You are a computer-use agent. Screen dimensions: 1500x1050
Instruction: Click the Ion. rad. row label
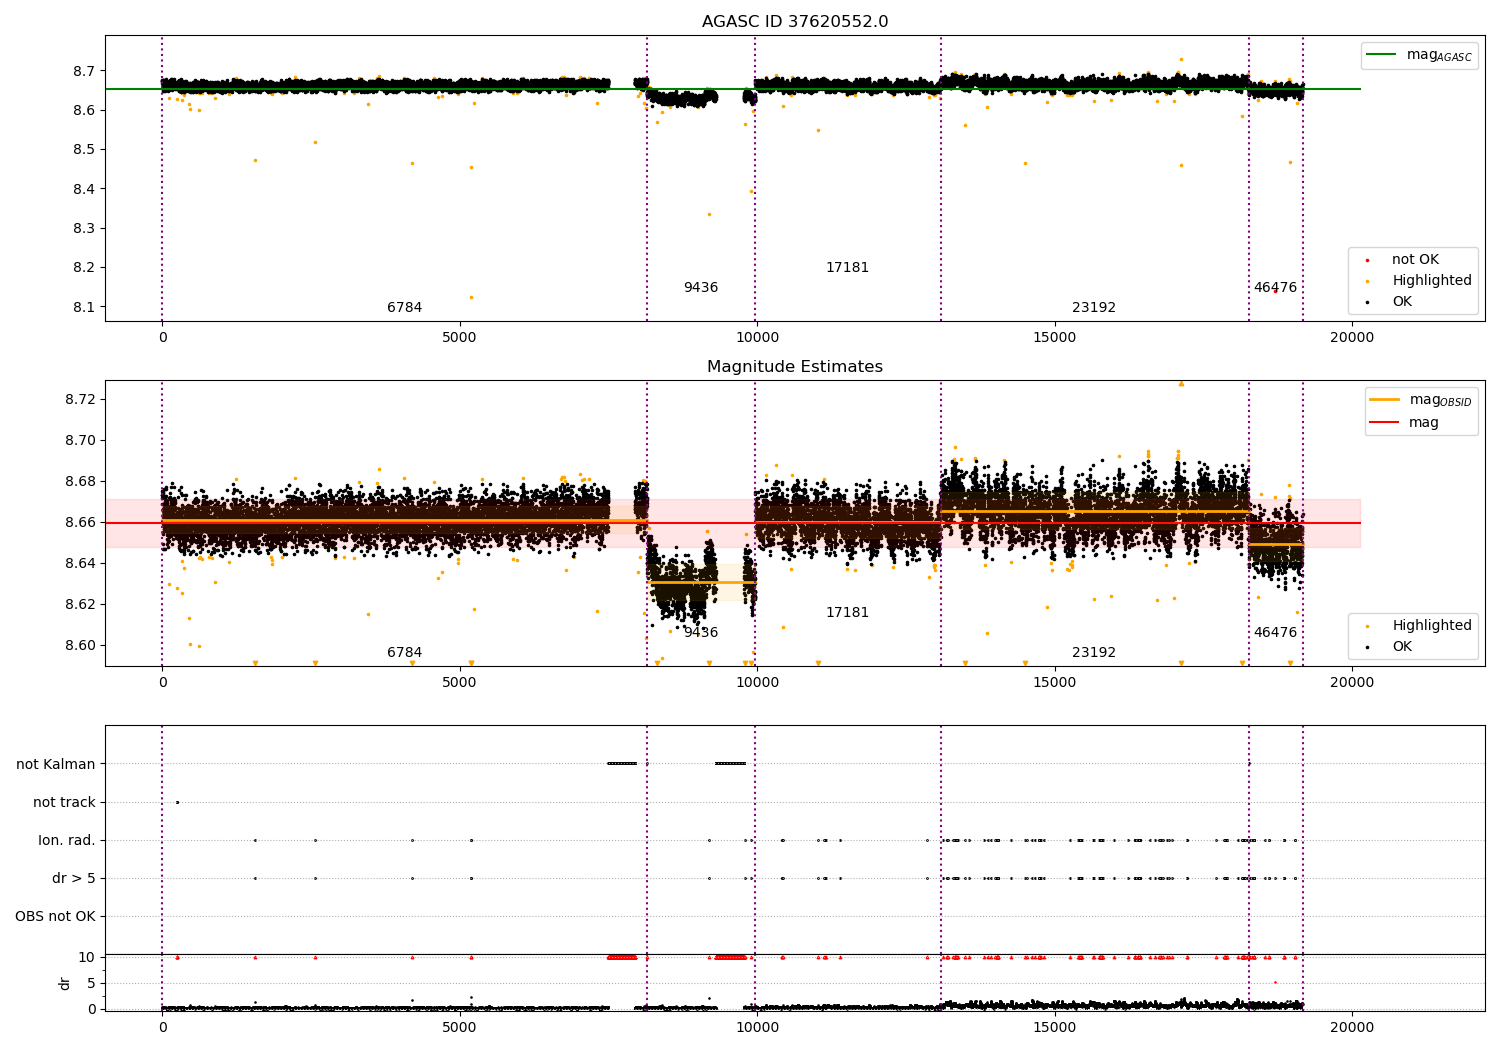67,841
